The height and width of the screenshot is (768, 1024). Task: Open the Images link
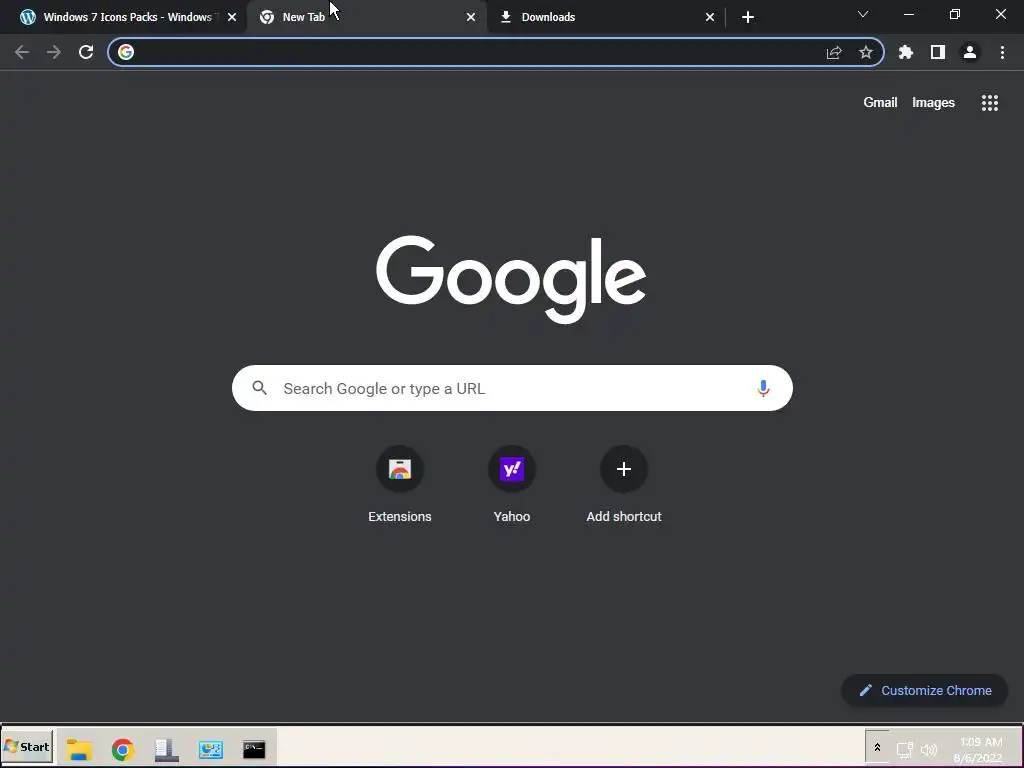[933, 103]
